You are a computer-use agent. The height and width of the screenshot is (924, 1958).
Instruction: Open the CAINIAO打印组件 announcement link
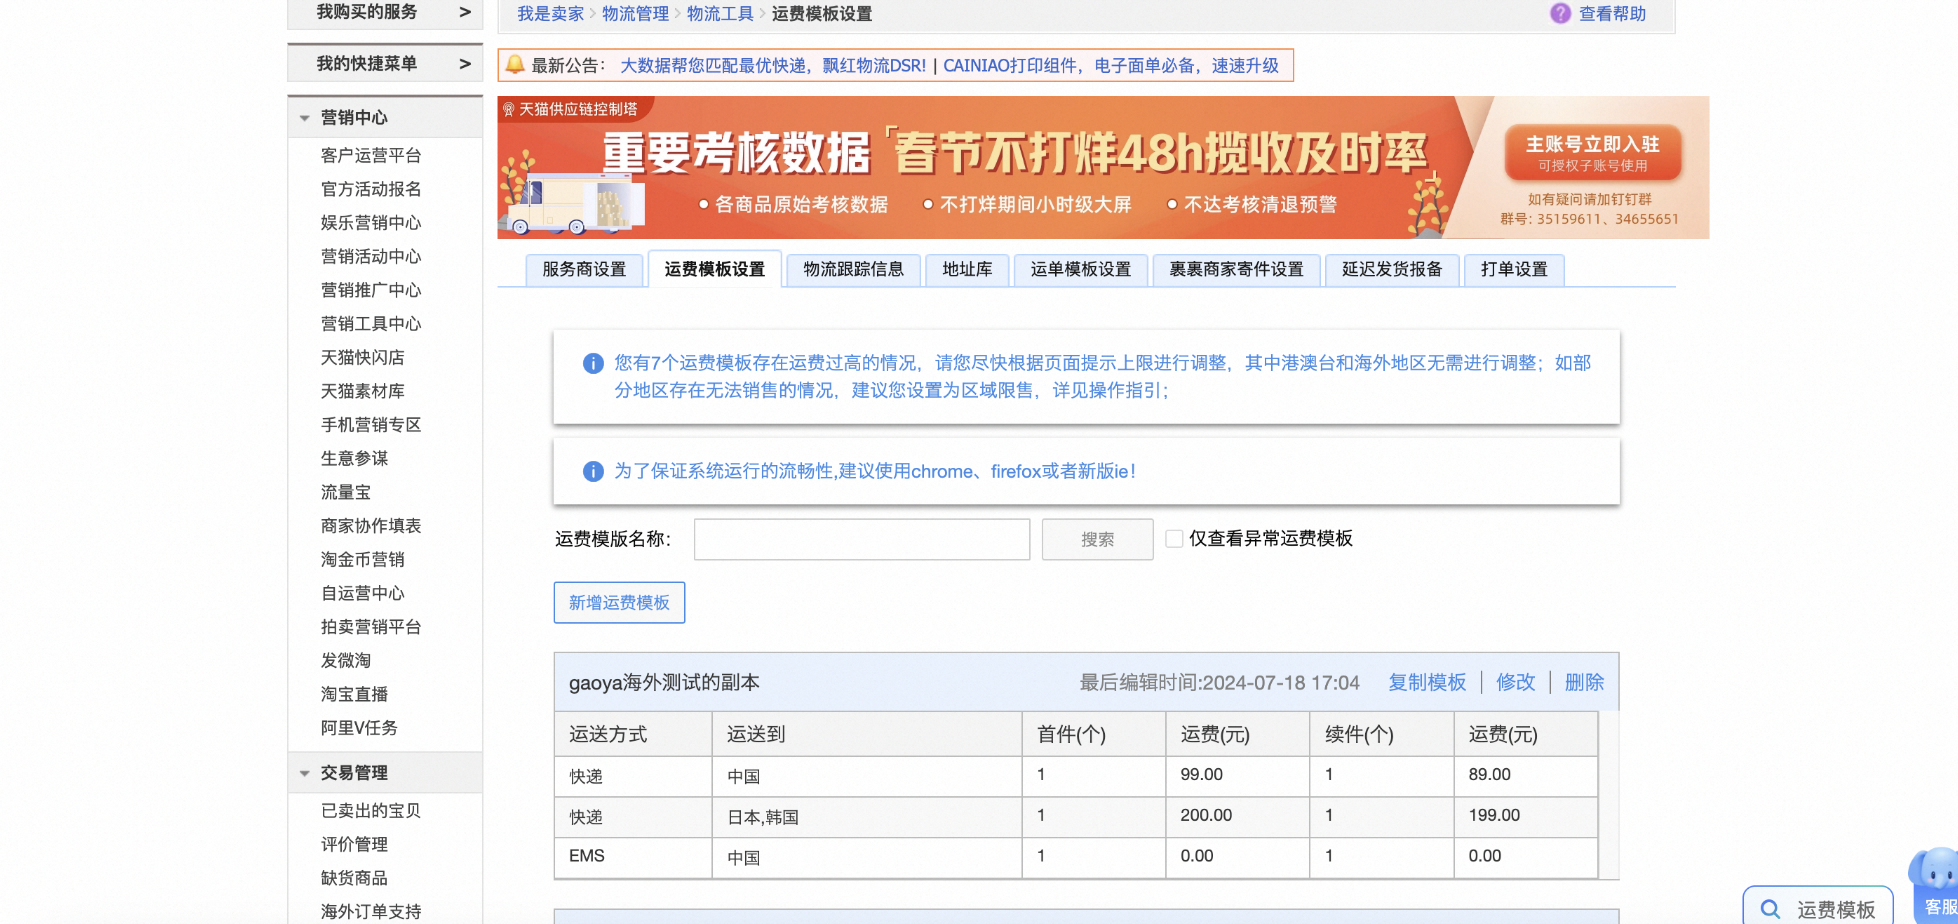tap(1111, 66)
